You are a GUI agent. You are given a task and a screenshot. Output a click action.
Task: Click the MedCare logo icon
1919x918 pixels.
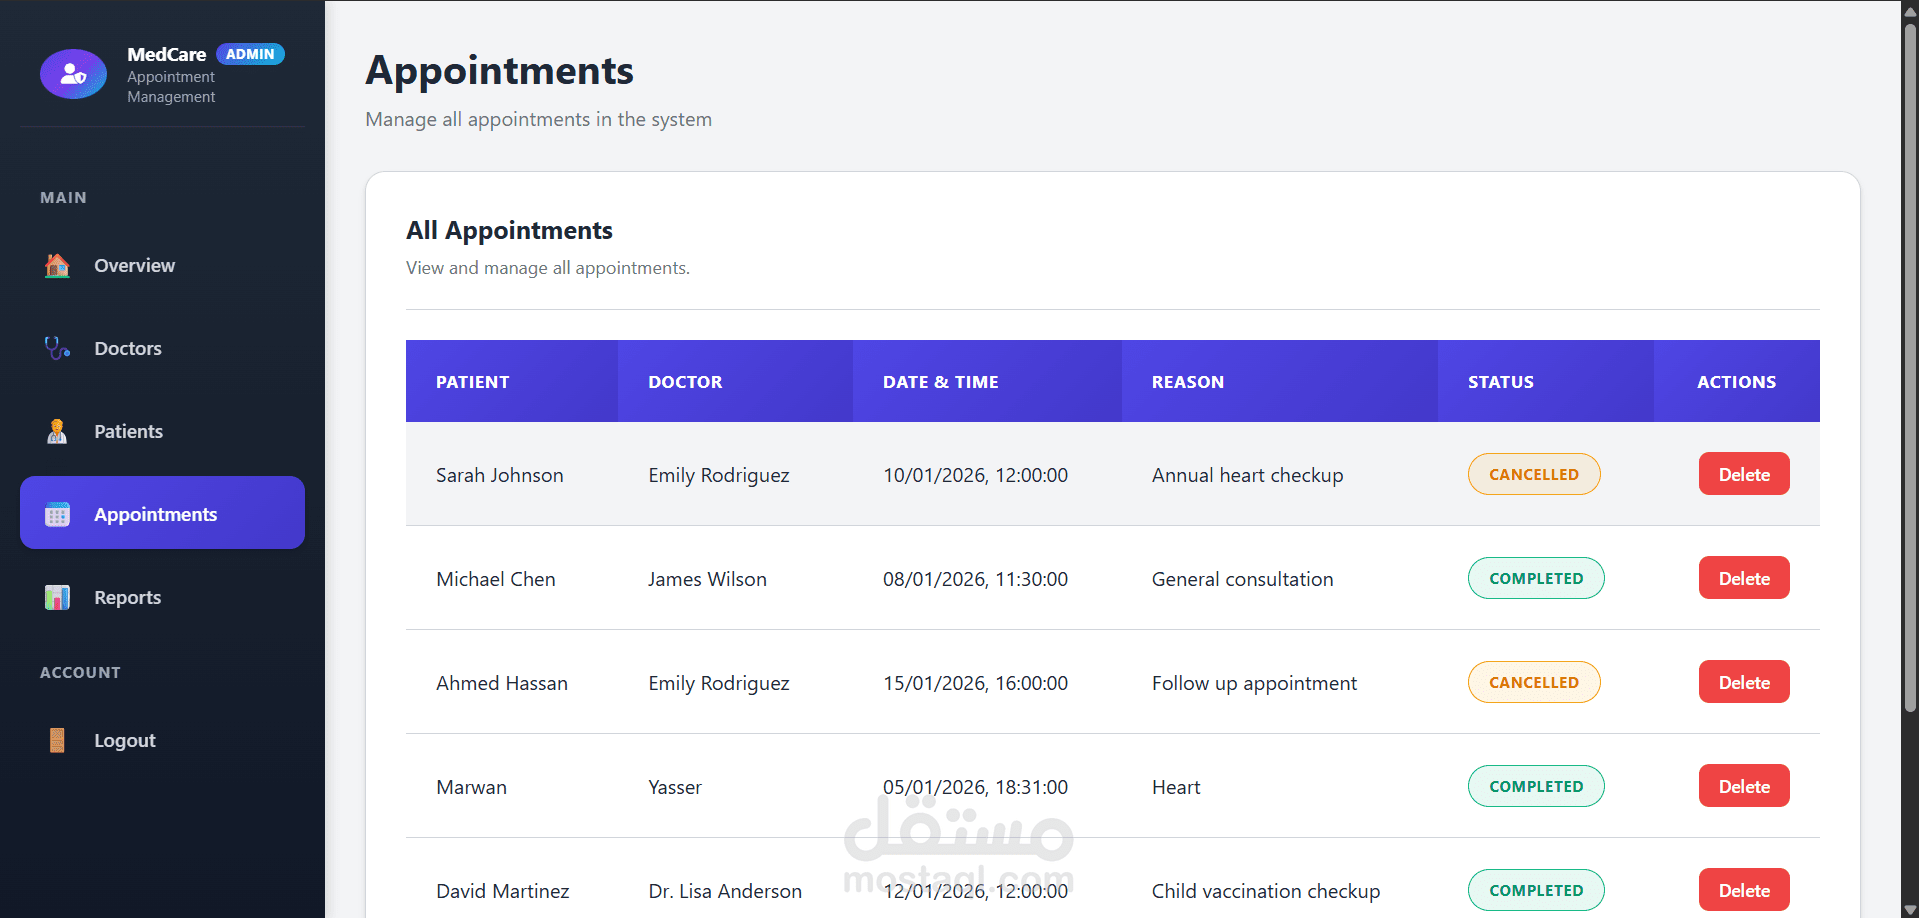coord(73,74)
